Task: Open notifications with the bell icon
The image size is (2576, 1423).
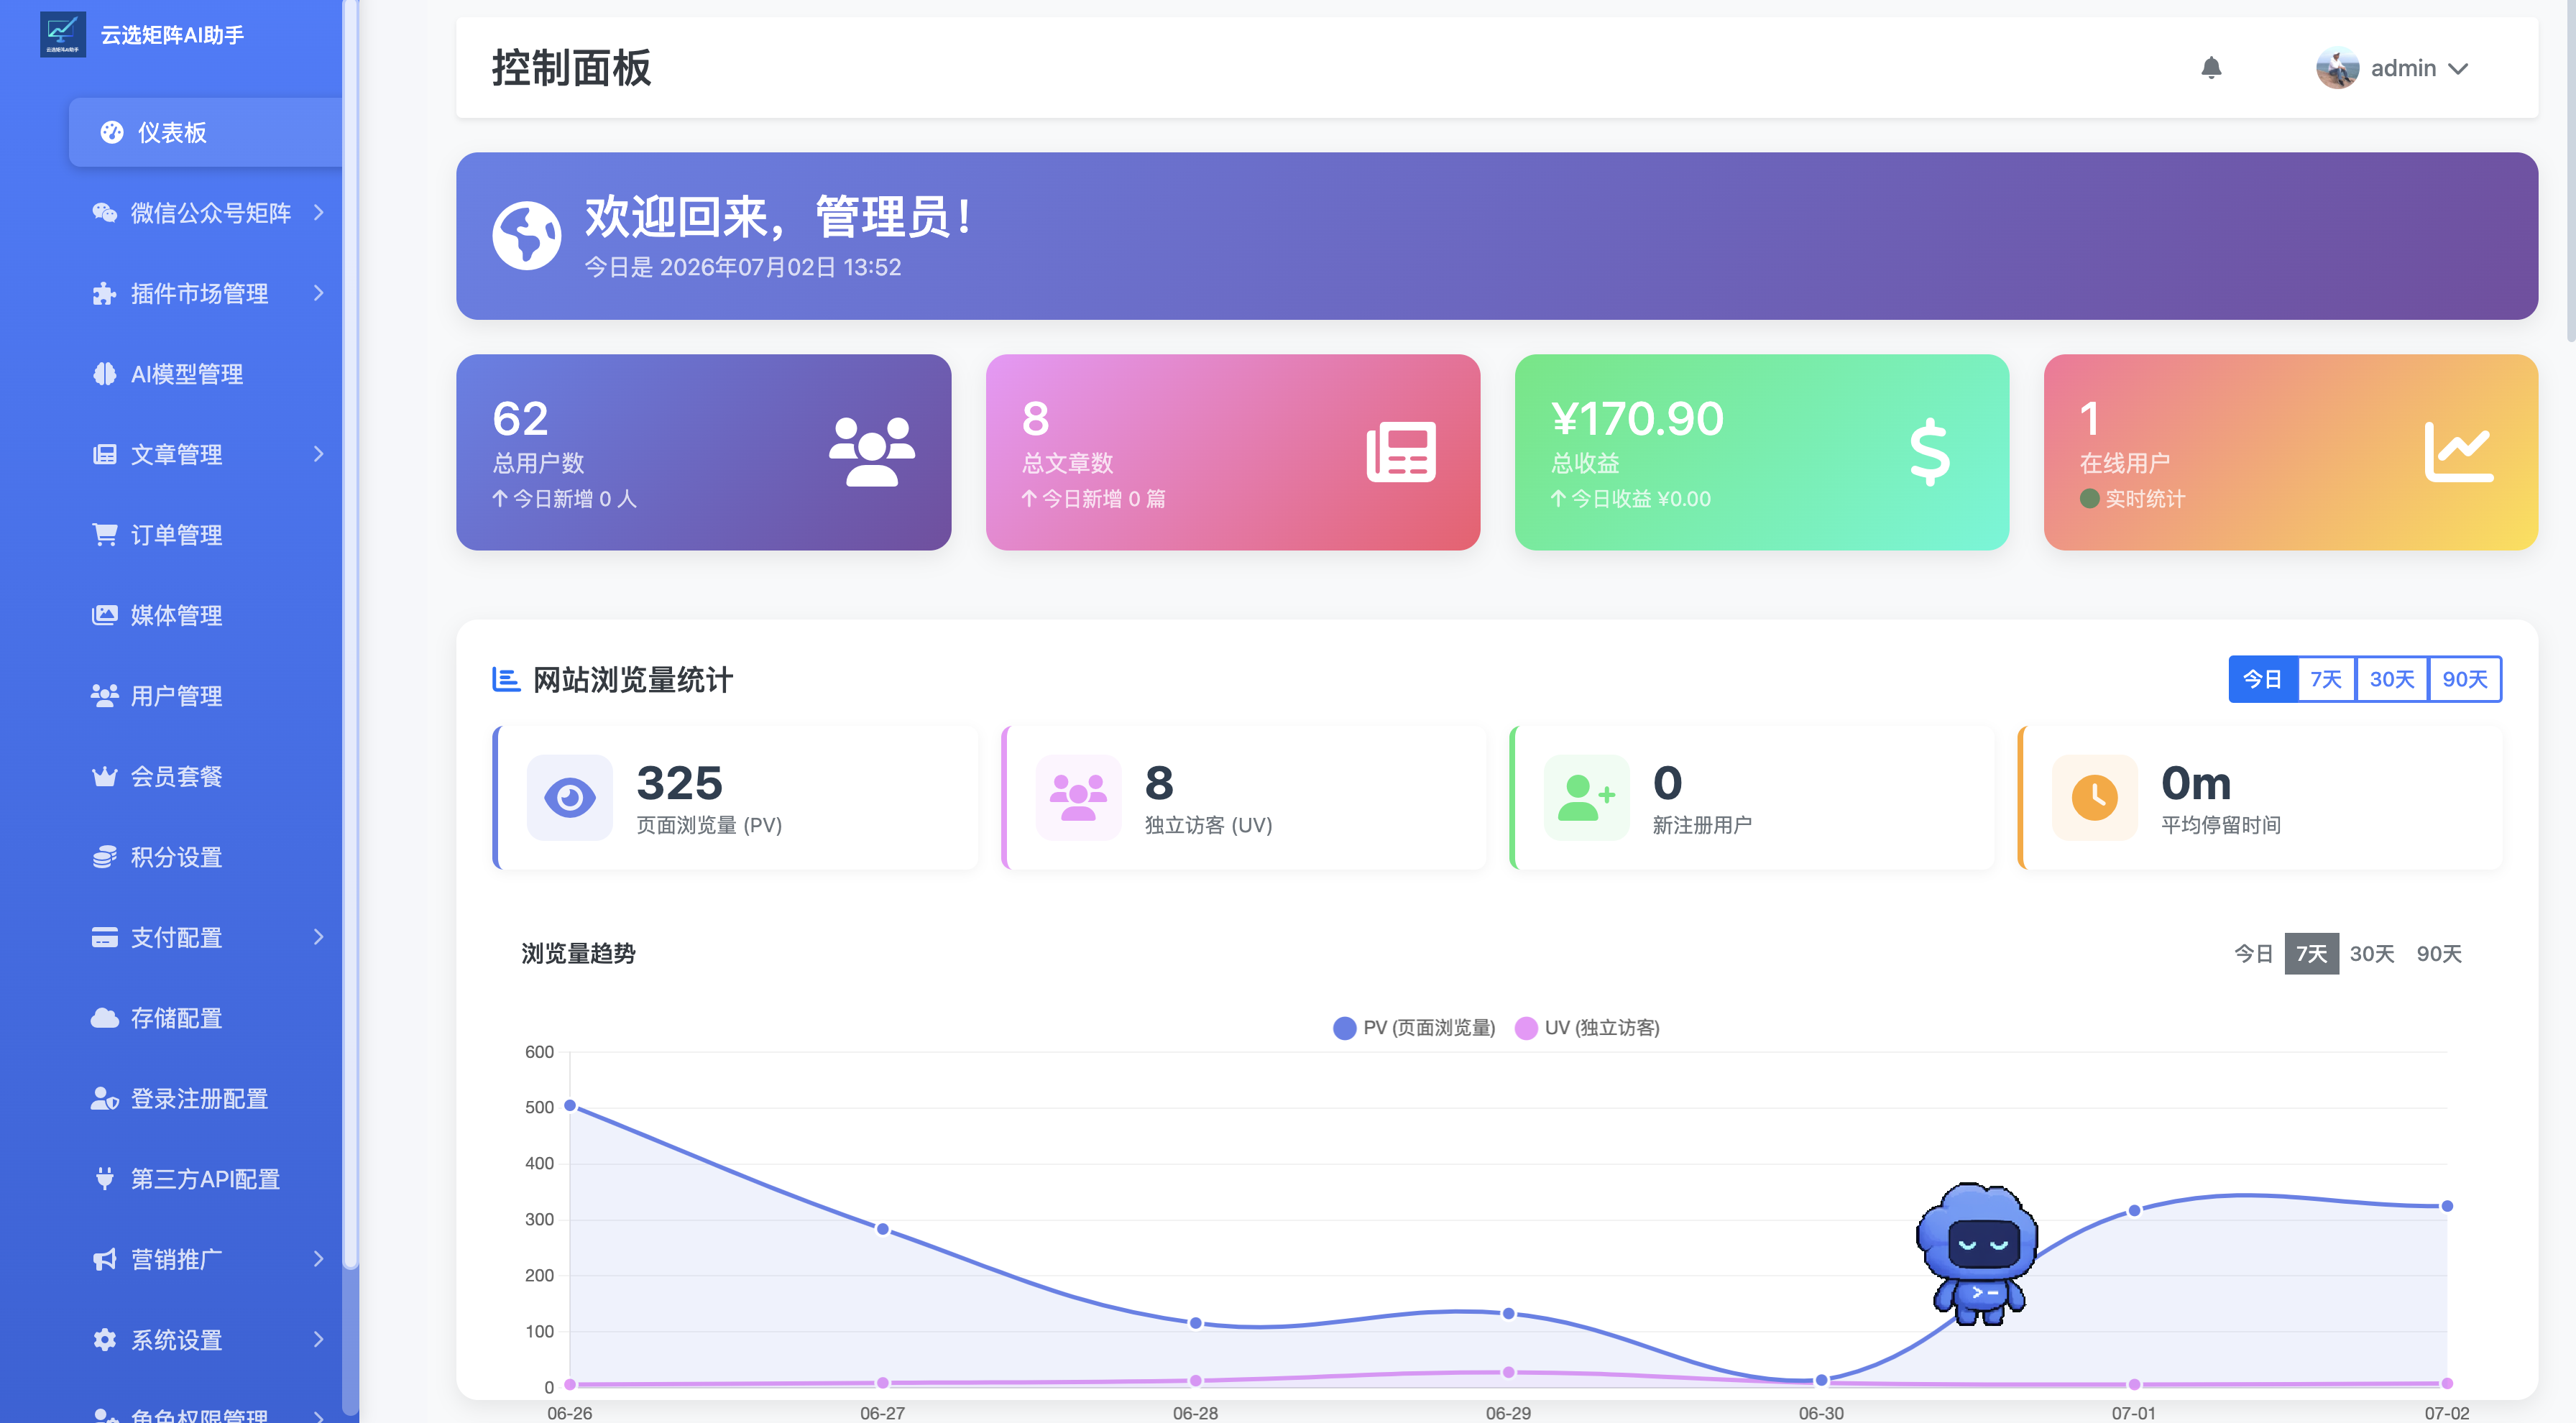Action: pos(2211,68)
